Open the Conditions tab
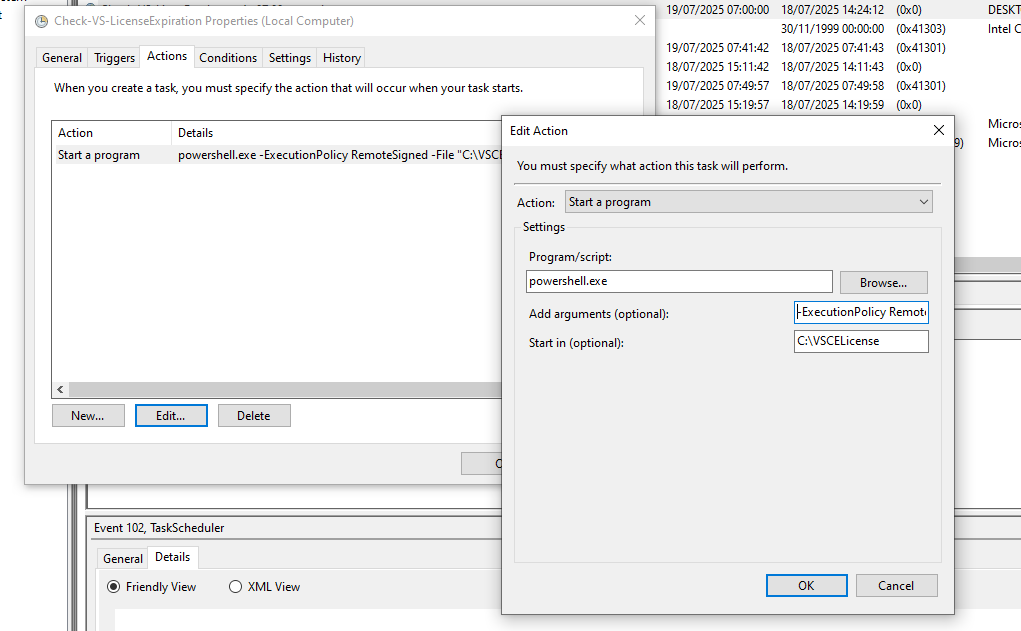The width and height of the screenshot is (1021, 631). tap(228, 58)
